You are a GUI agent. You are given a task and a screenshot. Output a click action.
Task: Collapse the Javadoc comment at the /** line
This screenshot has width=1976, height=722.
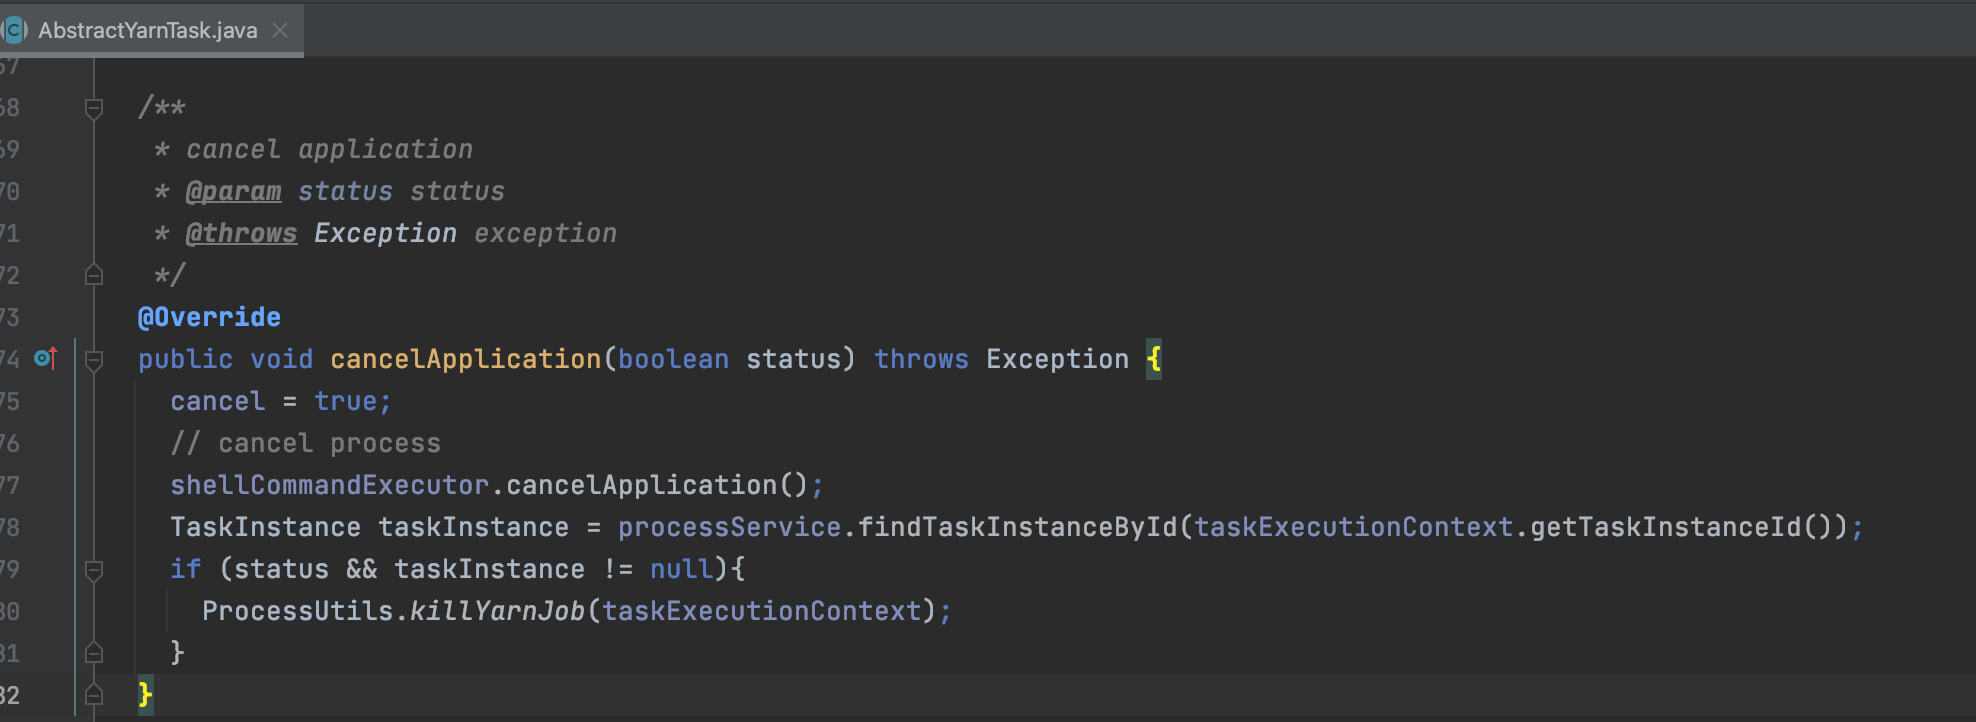click(94, 108)
